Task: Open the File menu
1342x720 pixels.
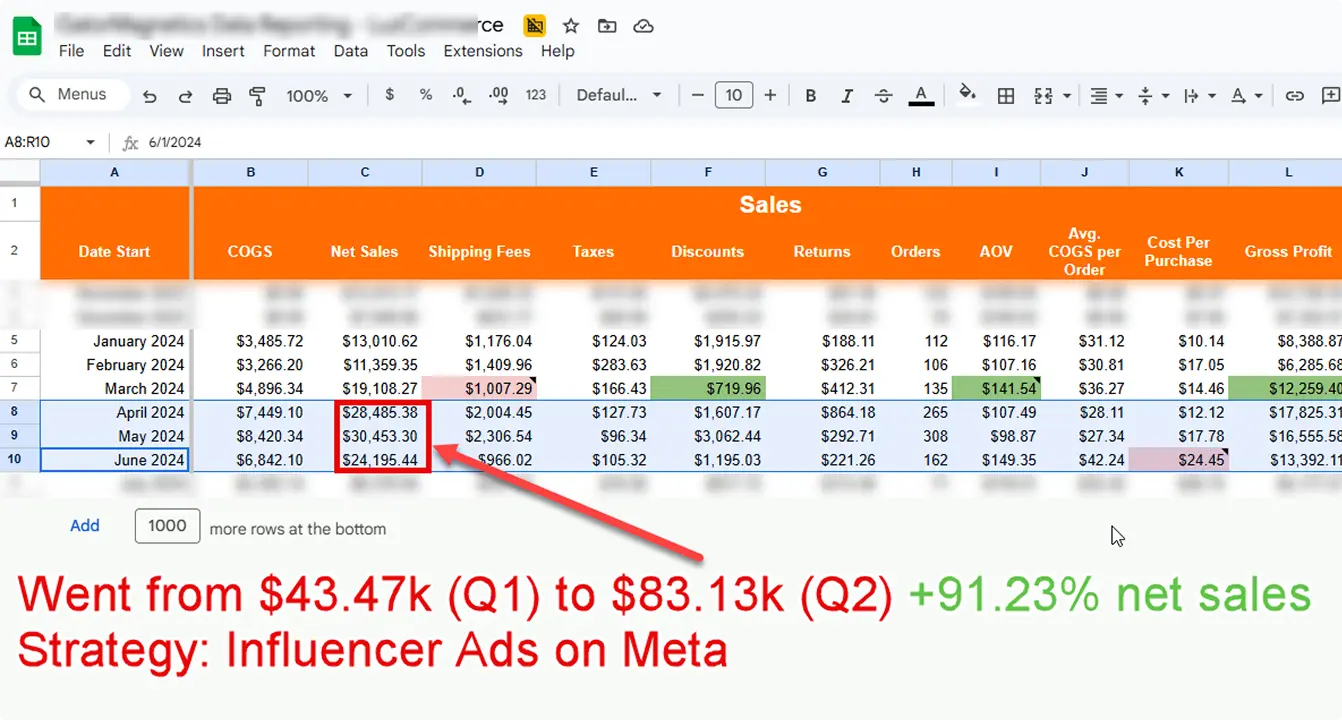Action: tap(71, 51)
